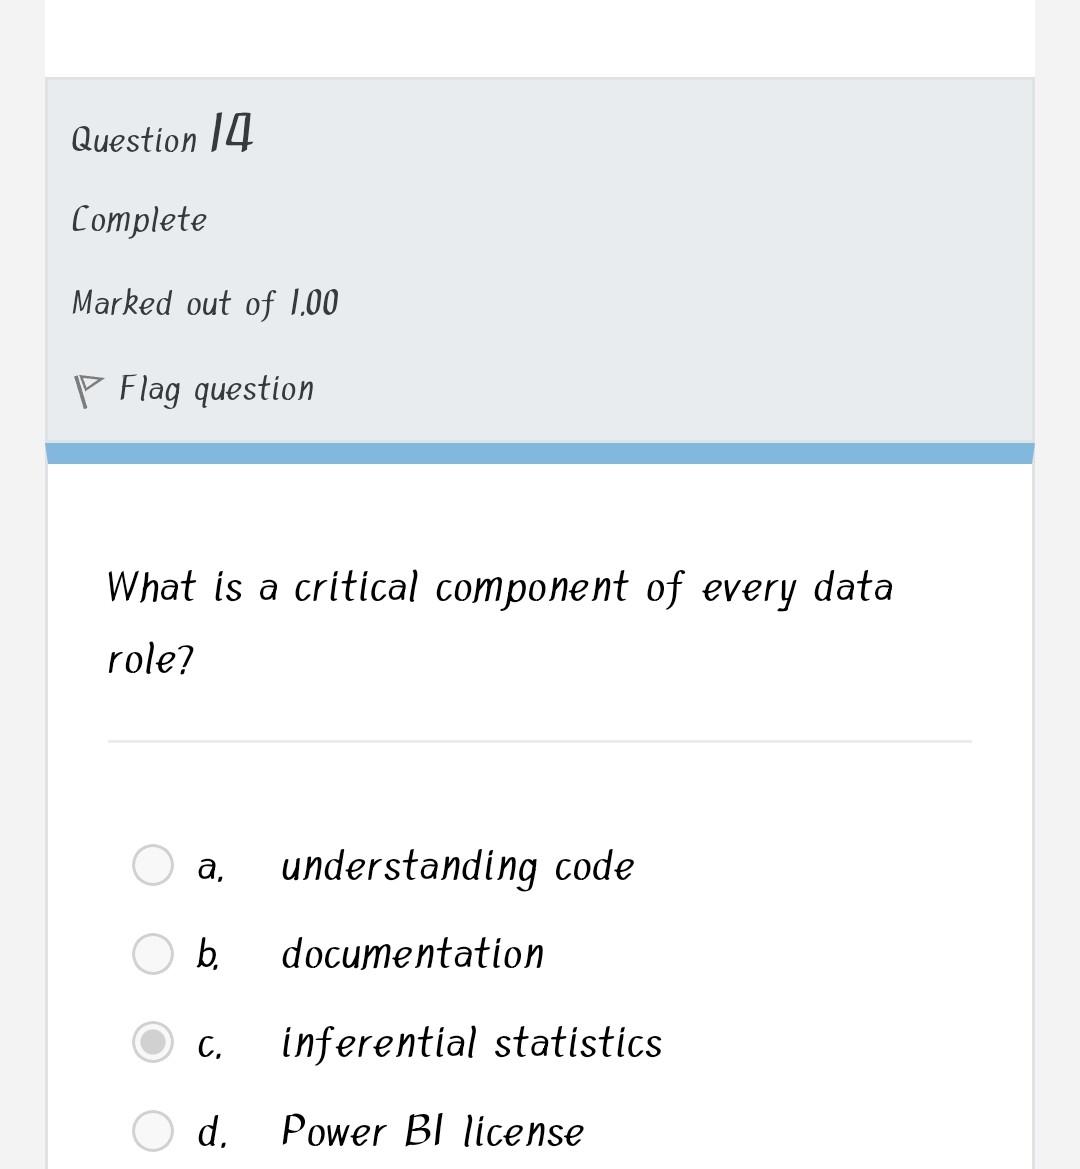
Task: Click the blue divider bar below question info
Action: tap(540, 450)
